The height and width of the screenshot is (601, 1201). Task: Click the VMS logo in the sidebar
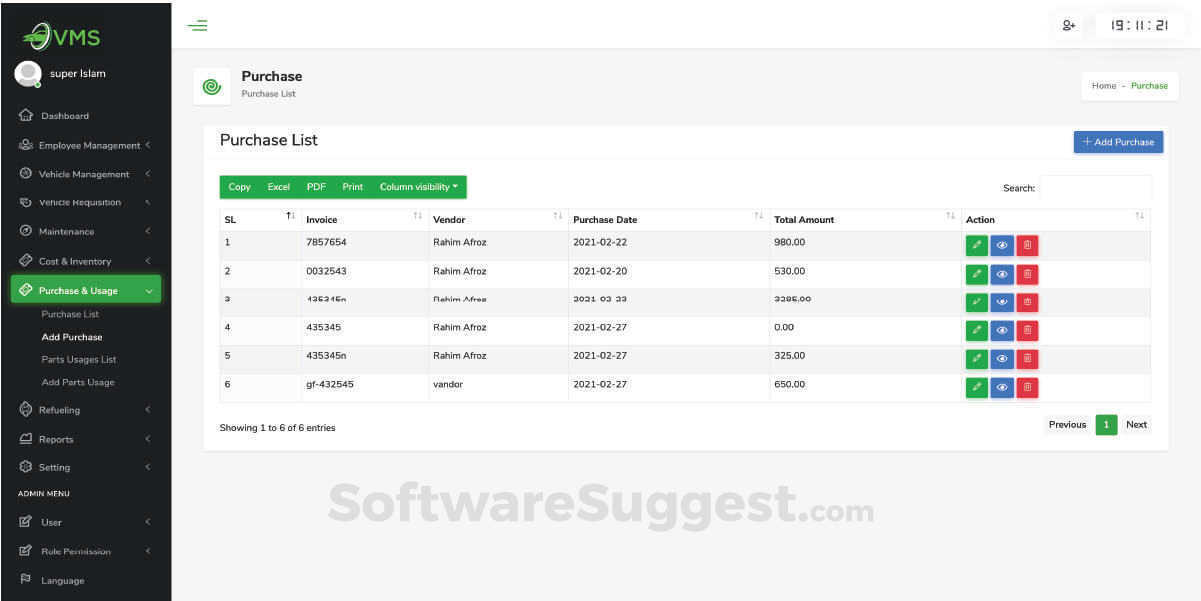coord(62,34)
